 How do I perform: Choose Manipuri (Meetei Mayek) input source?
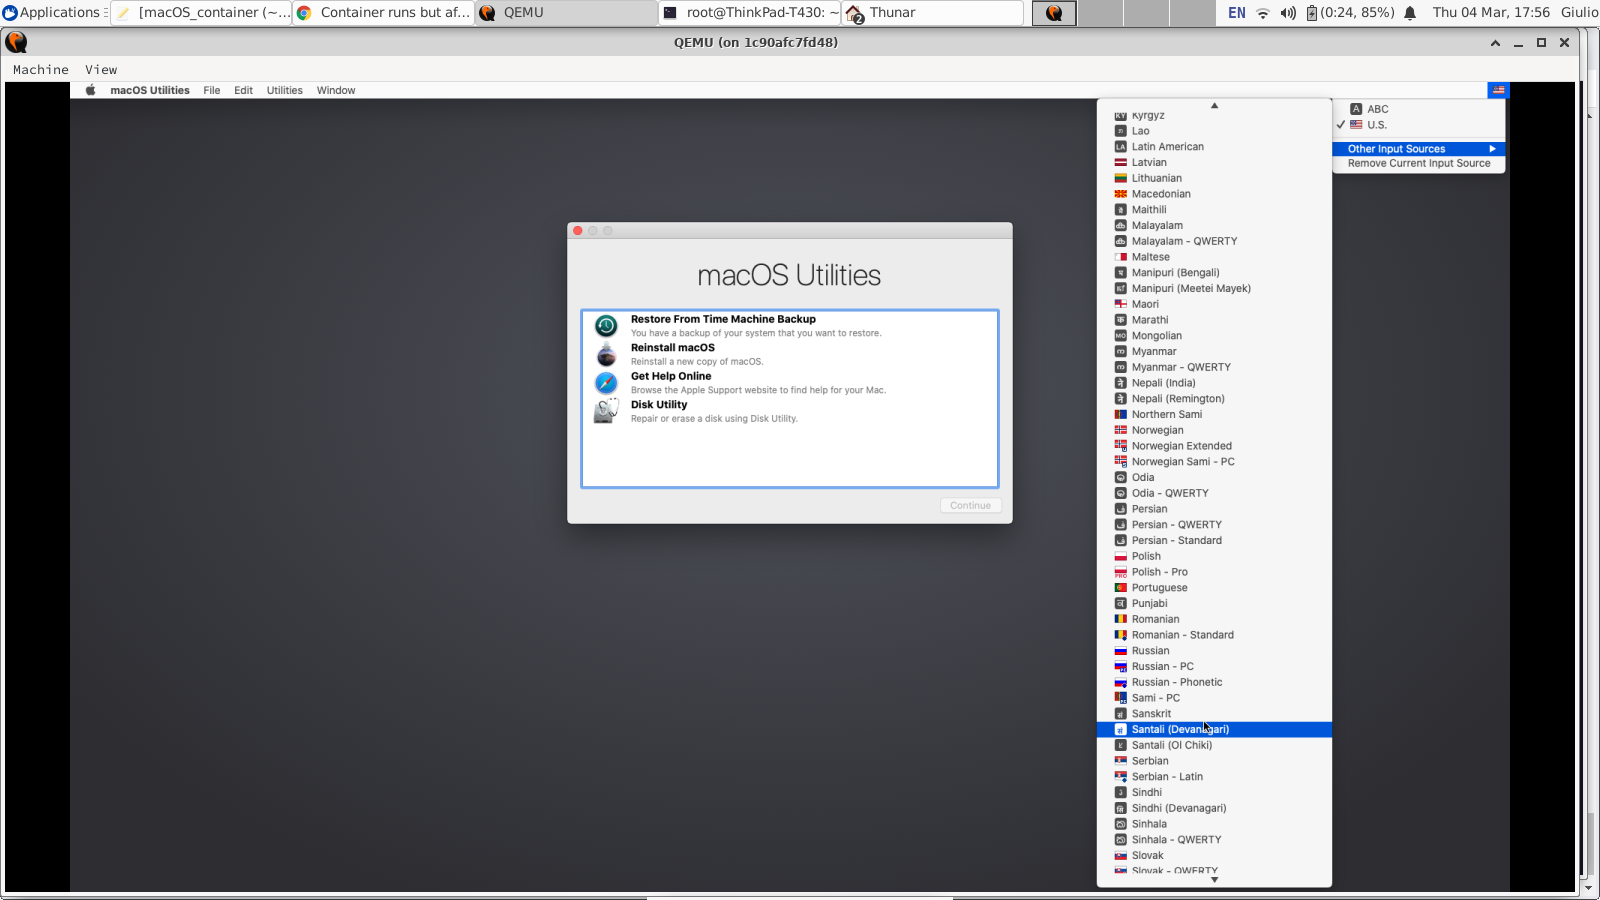click(x=1214, y=289)
